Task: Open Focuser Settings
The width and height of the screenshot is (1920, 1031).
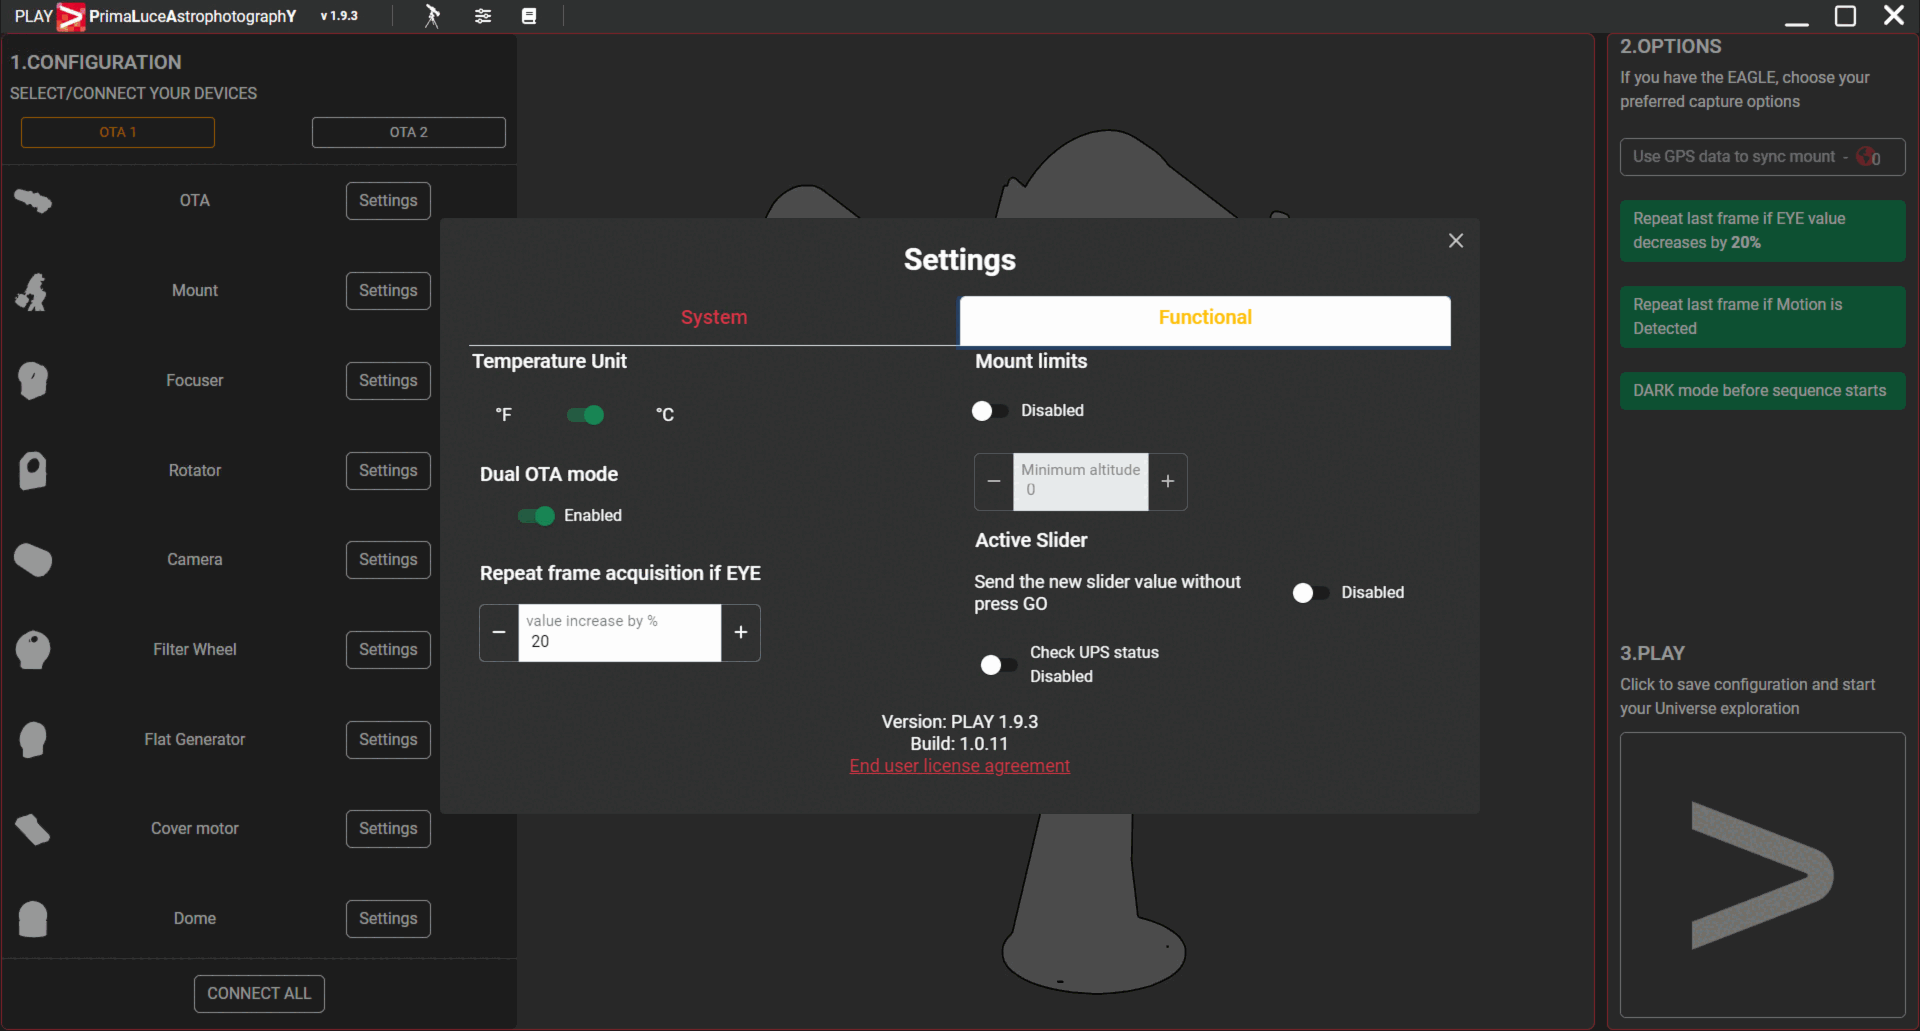Action: (x=388, y=381)
